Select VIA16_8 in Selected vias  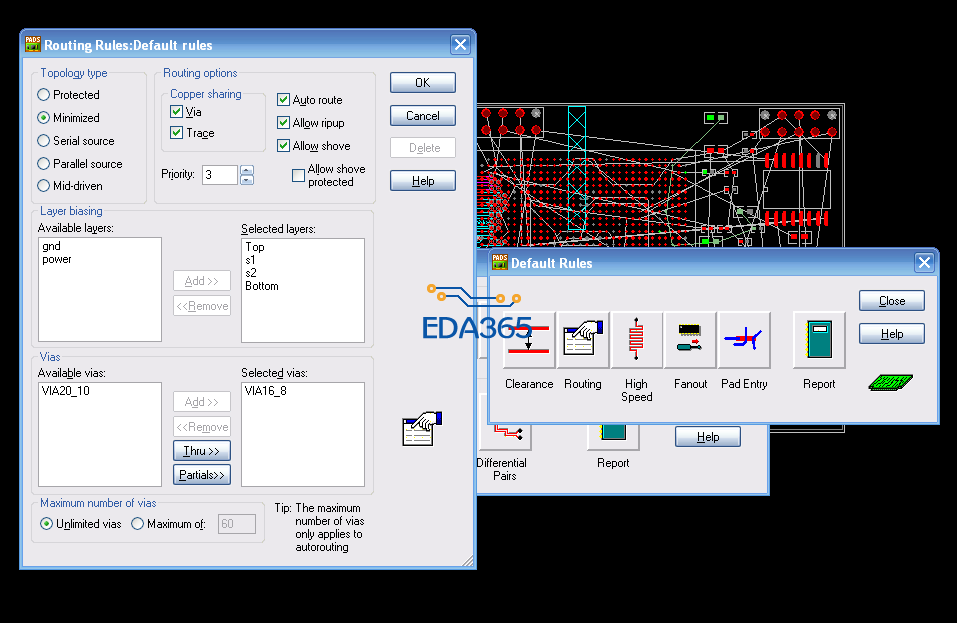pos(265,391)
